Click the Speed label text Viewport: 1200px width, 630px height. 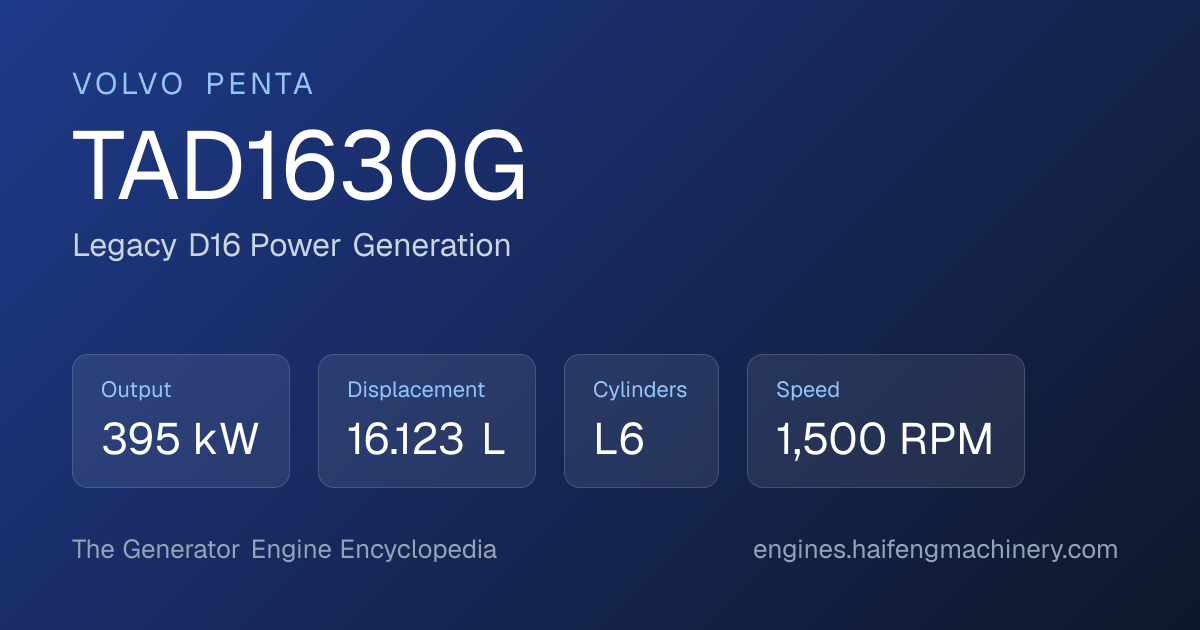pyautogui.click(x=808, y=390)
